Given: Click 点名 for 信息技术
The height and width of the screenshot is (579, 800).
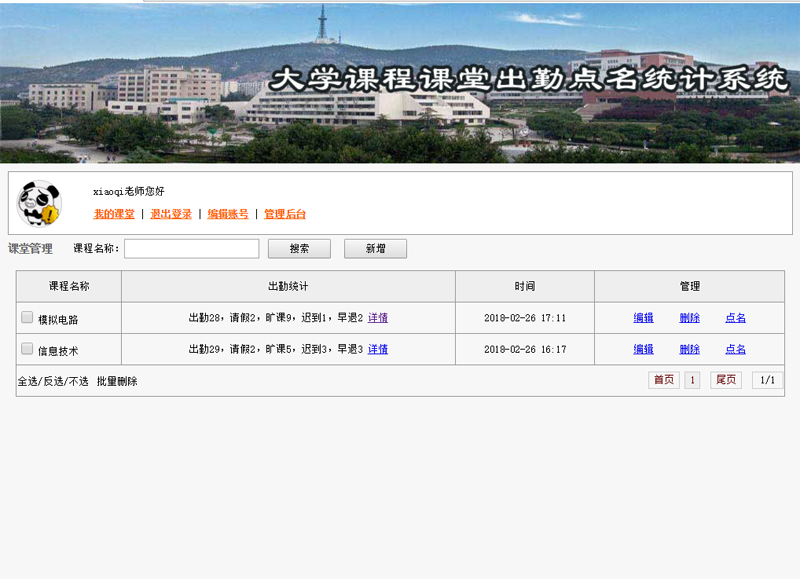Looking at the screenshot, I should point(736,349).
